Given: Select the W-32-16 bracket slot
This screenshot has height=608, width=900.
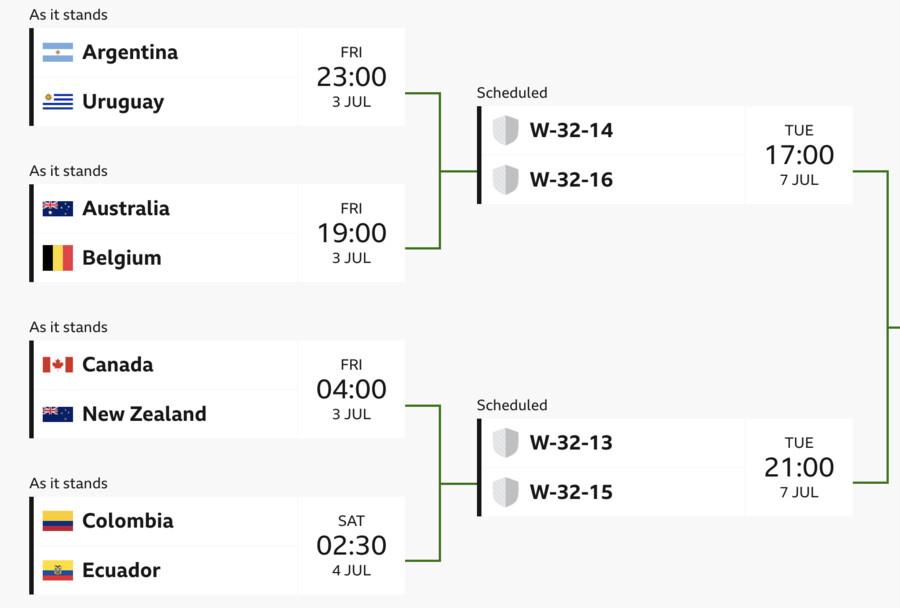Looking at the screenshot, I should [x=612, y=180].
